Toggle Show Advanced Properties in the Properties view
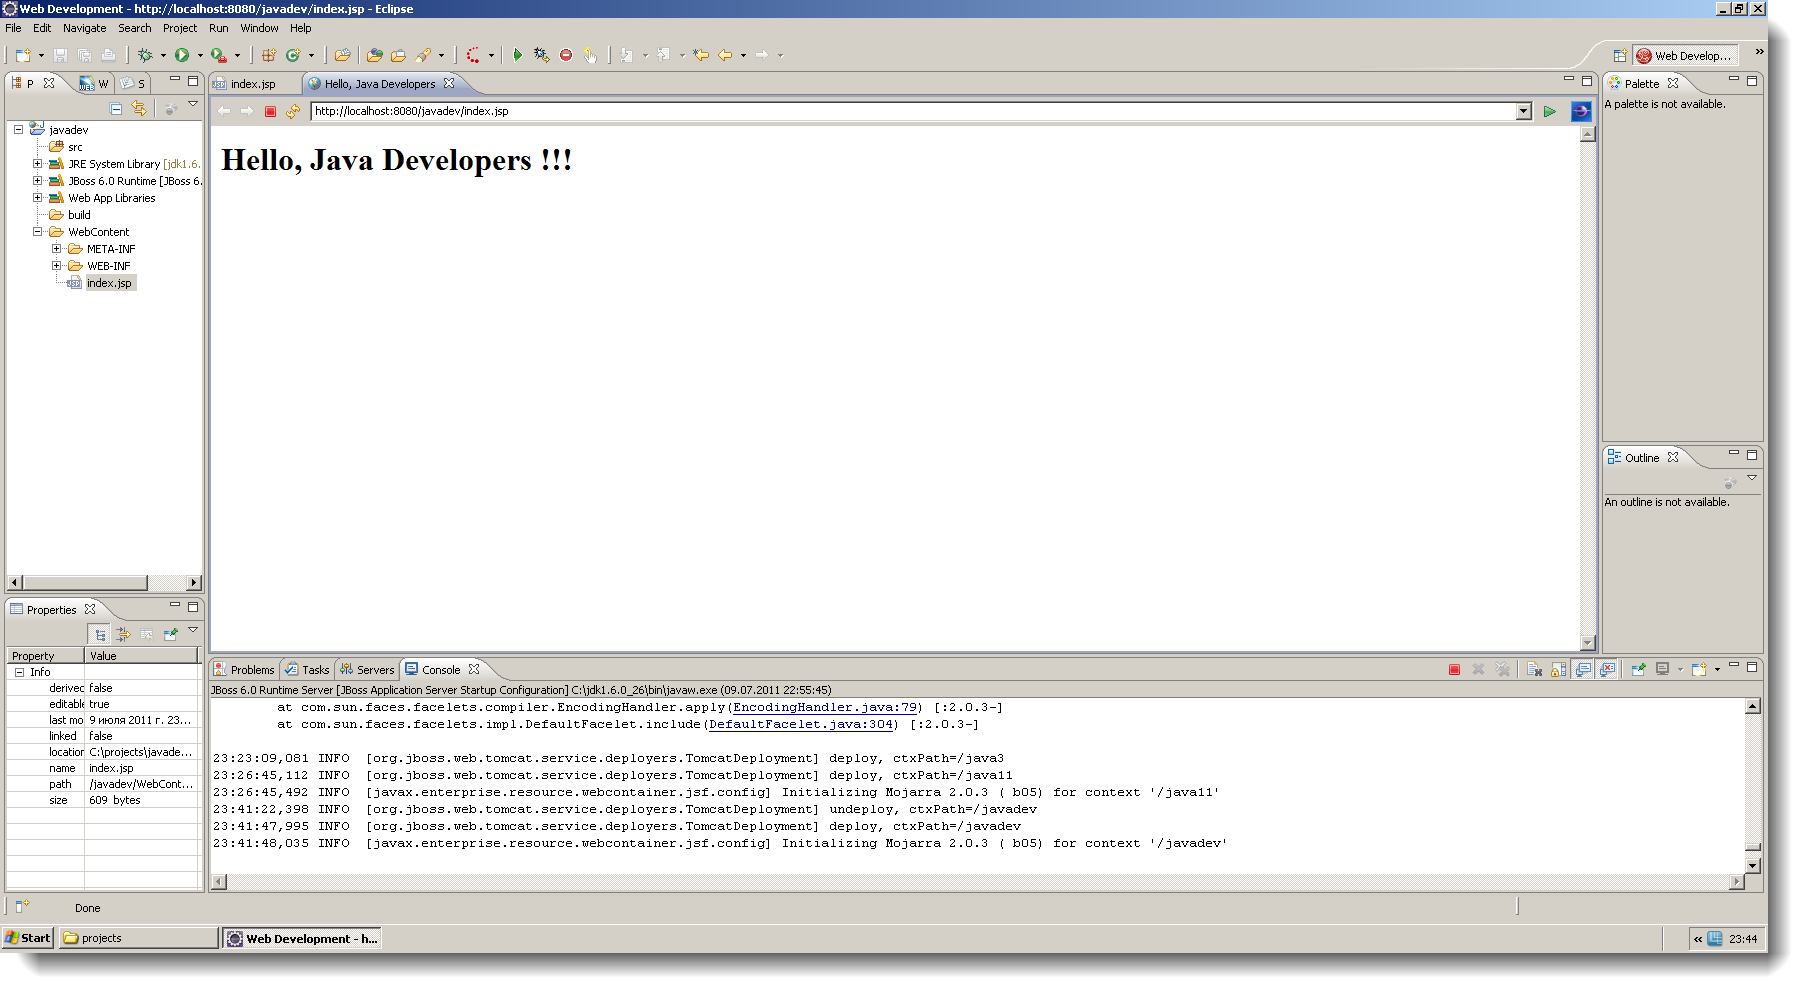This screenshot has width=1808, height=993. coord(123,634)
